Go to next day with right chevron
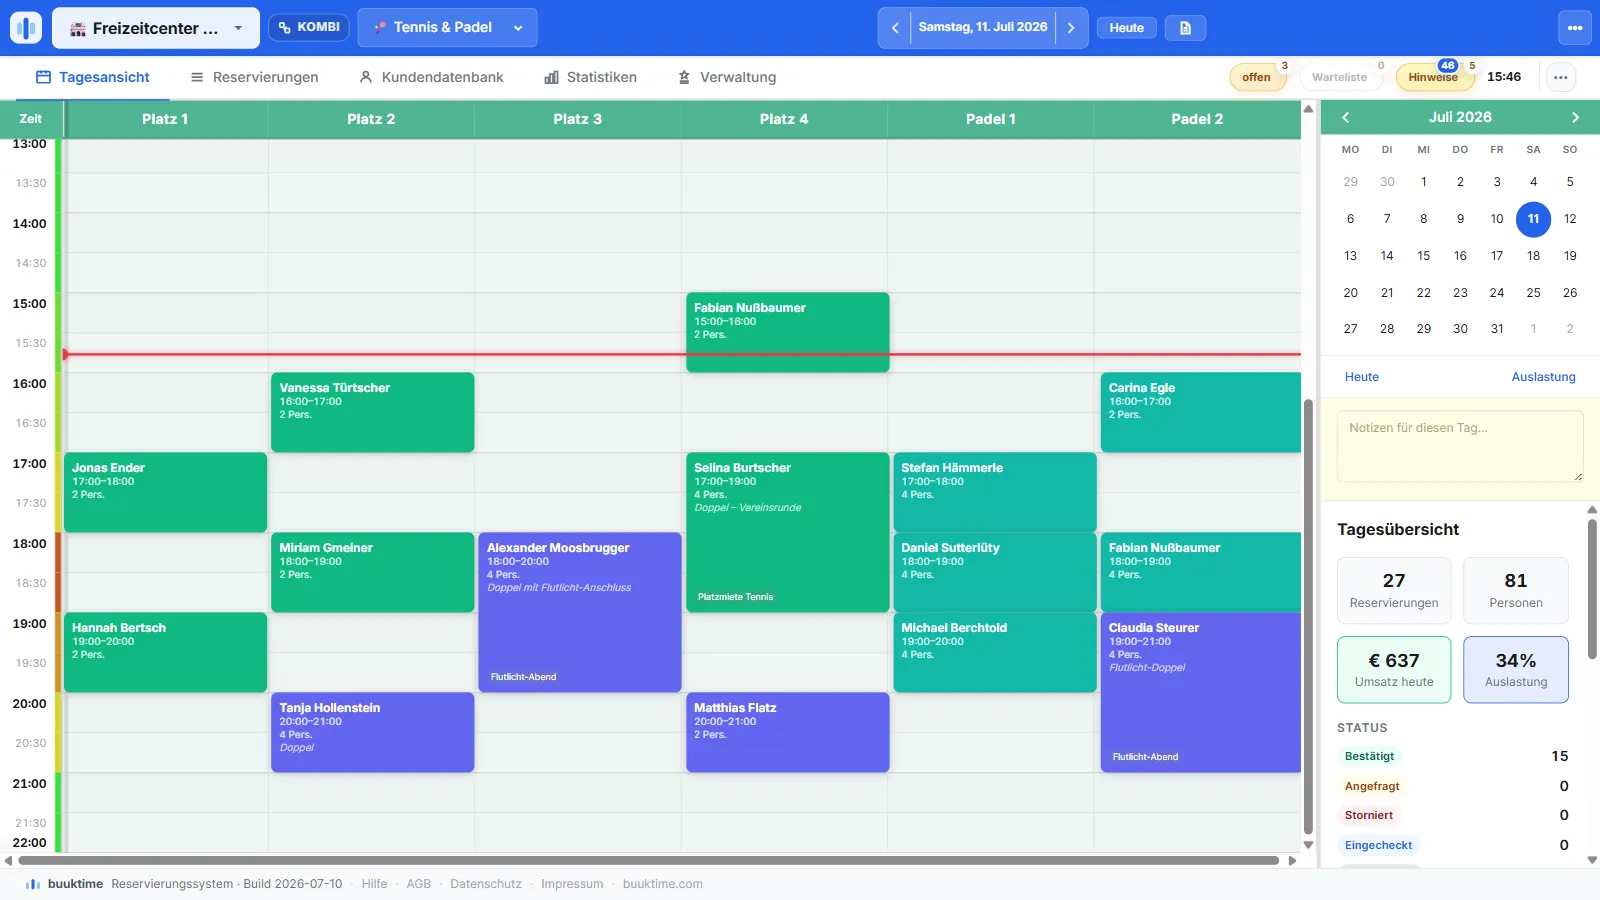Image resolution: width=1600 pixels, height=900 pixels. pyautogui.click(x=1071, y=28)
